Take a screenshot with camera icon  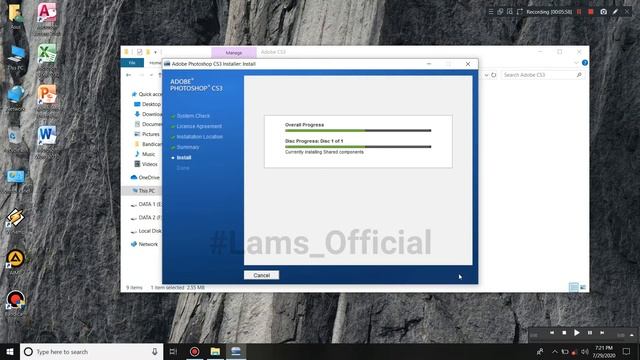(603, 12)
